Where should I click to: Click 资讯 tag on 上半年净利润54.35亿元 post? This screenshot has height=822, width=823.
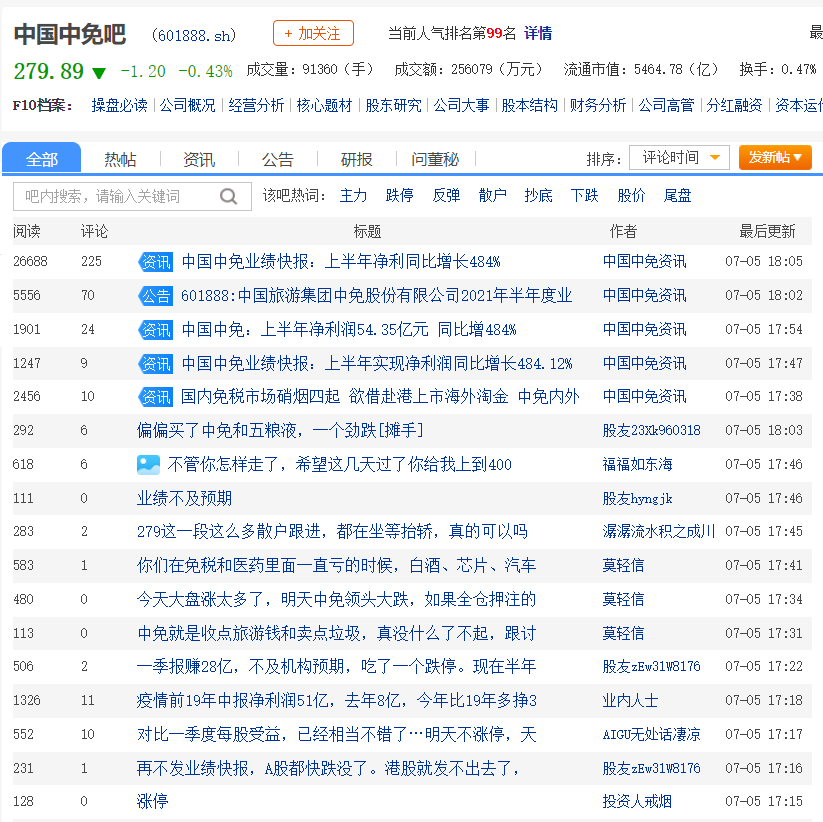pyautogui.click(x=155, y=330)
